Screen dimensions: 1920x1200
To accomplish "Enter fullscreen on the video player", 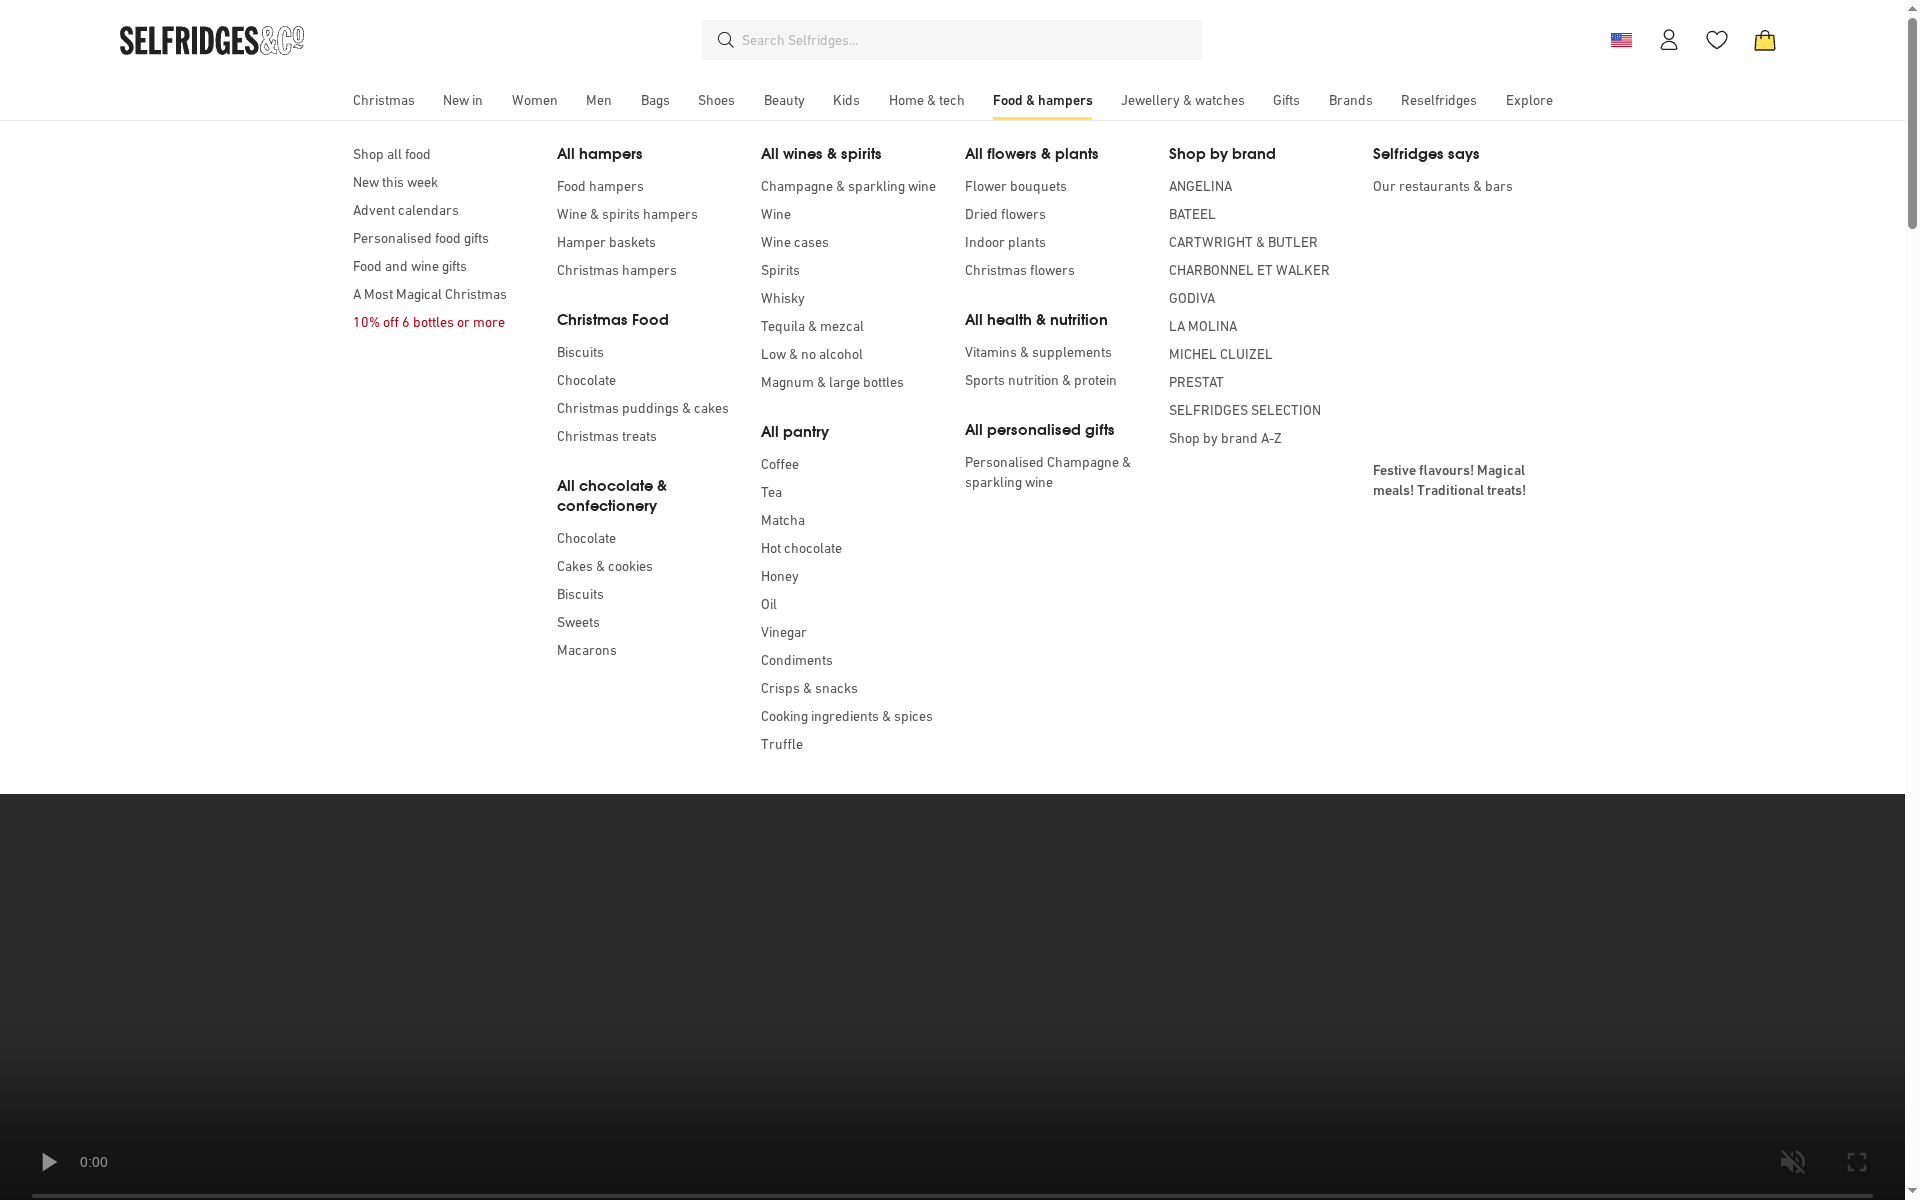I will [1857, 1162].
